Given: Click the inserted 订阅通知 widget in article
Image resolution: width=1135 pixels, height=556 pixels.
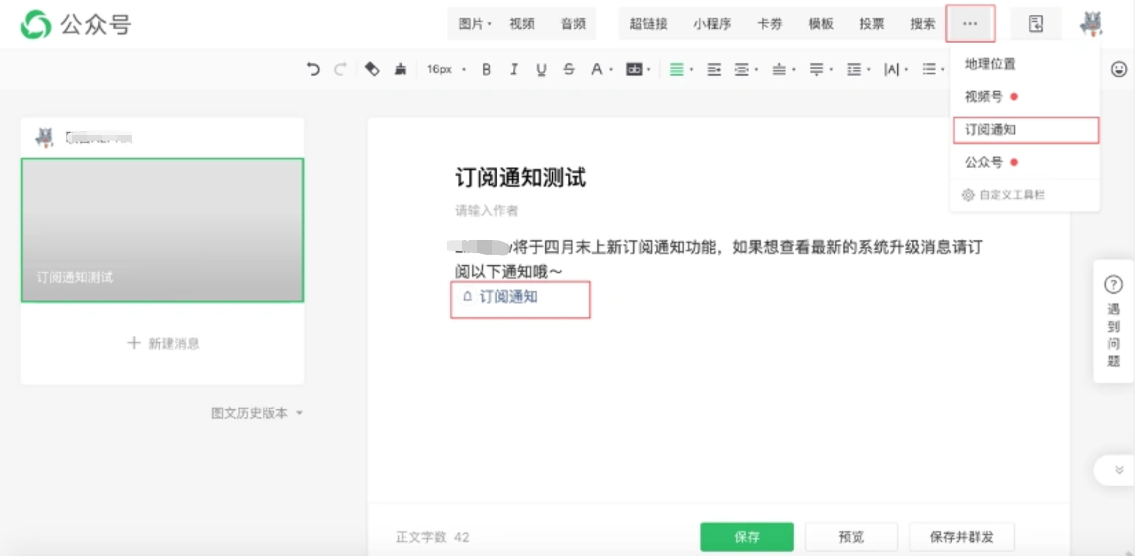Looking at the screenshot, I should (501, 296).
